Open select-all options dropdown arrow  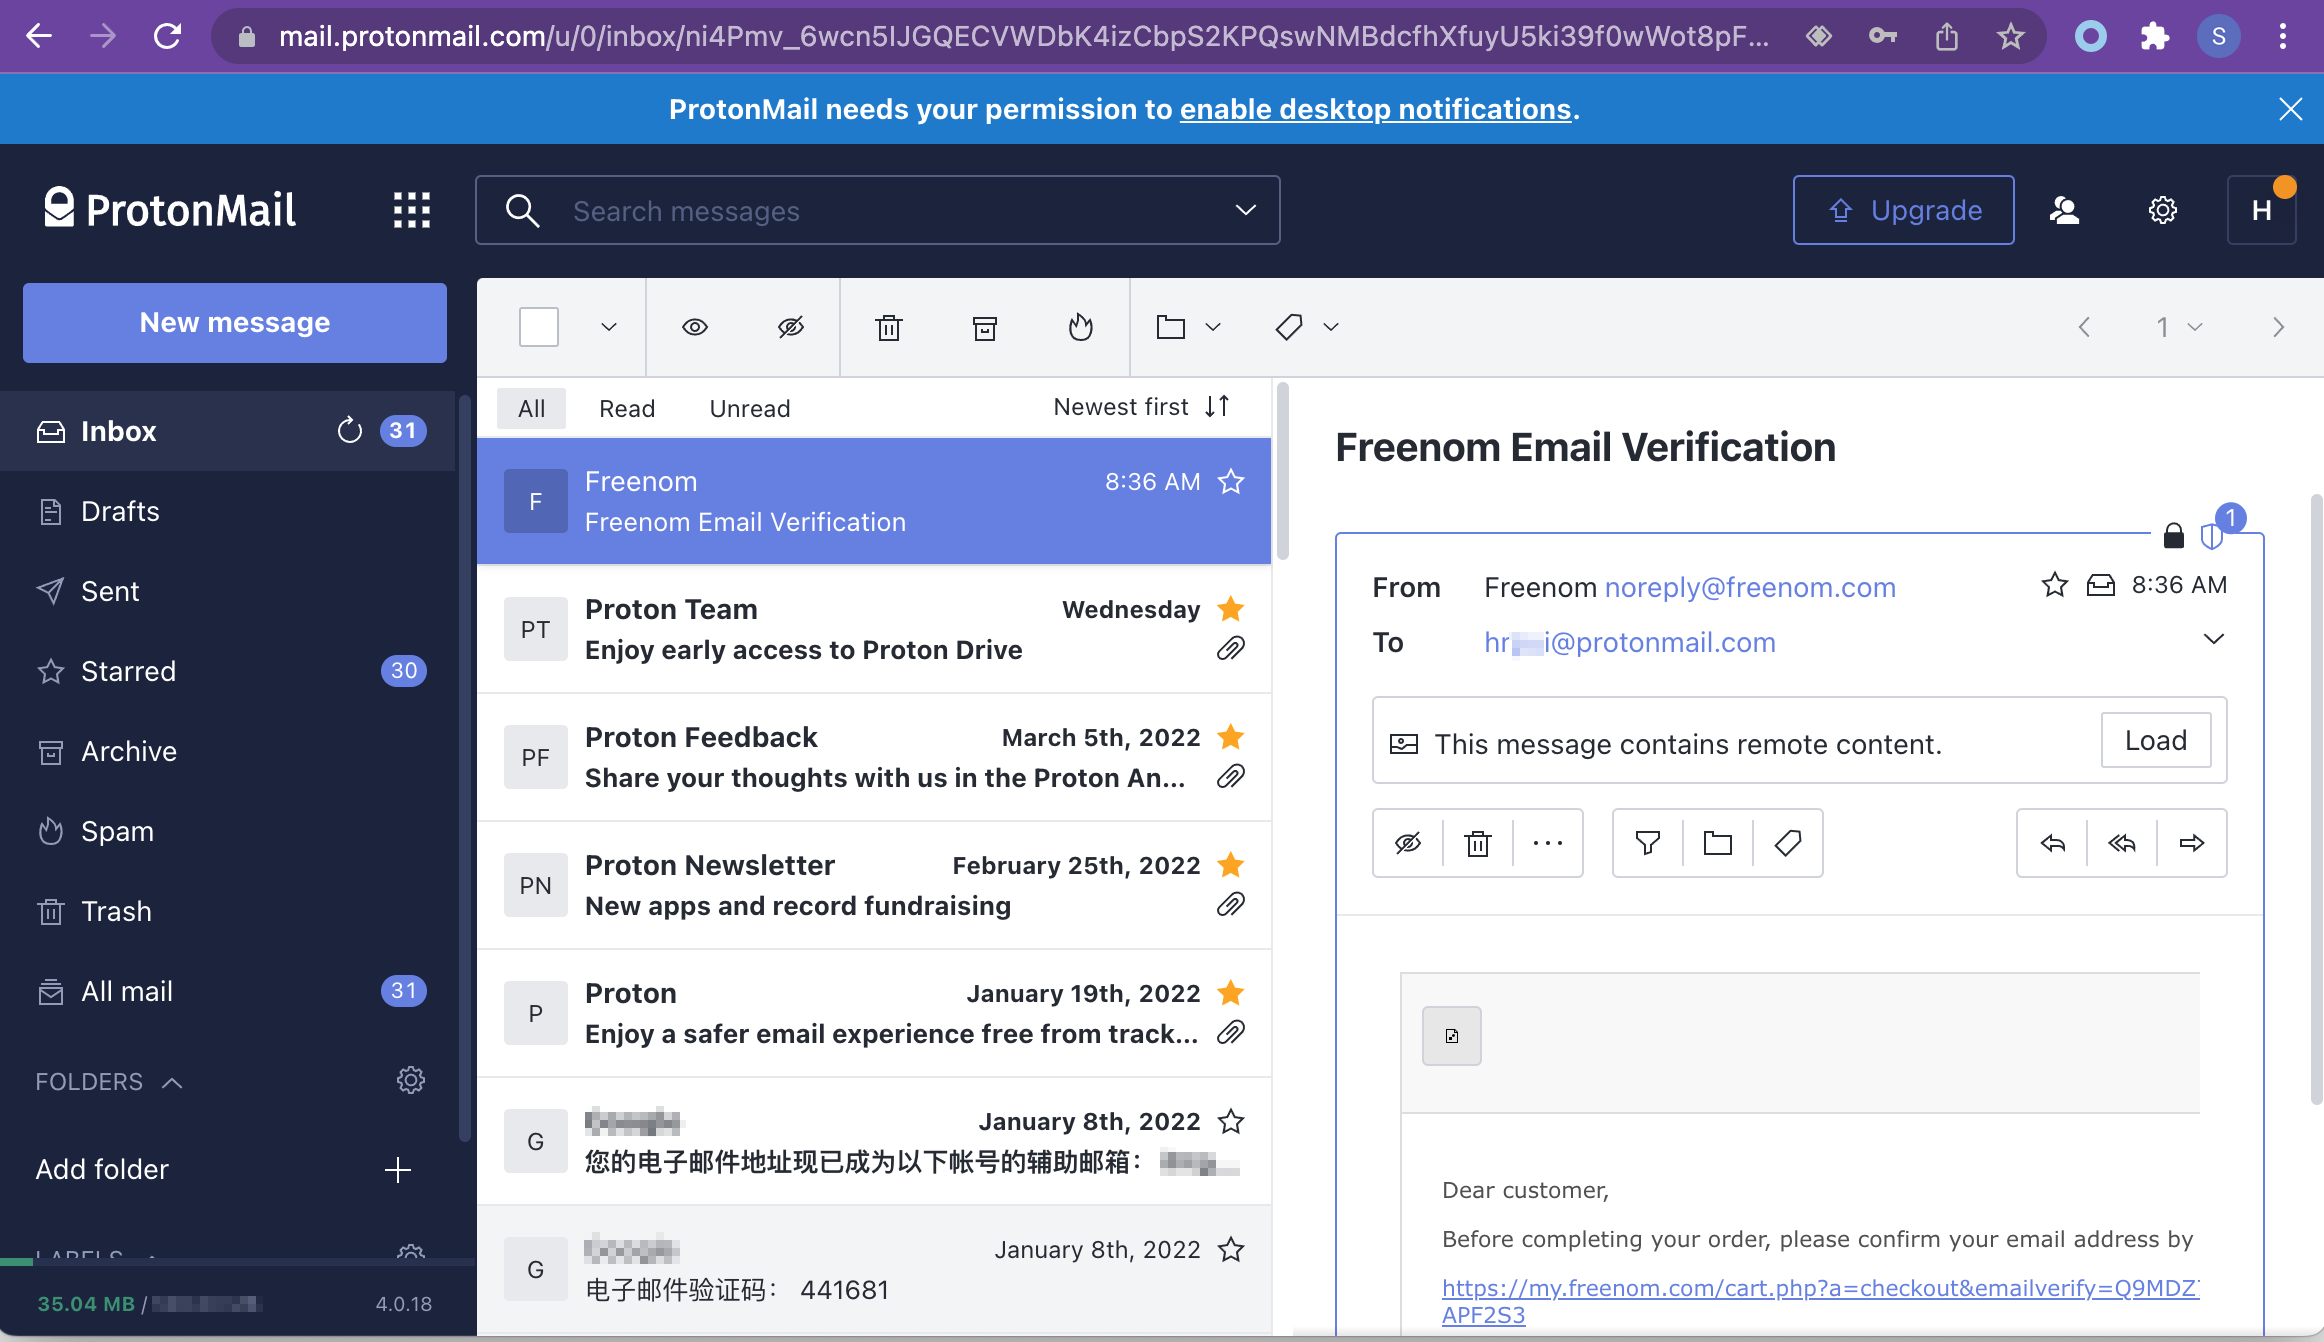pyautogui.click(x=609, y=327)
